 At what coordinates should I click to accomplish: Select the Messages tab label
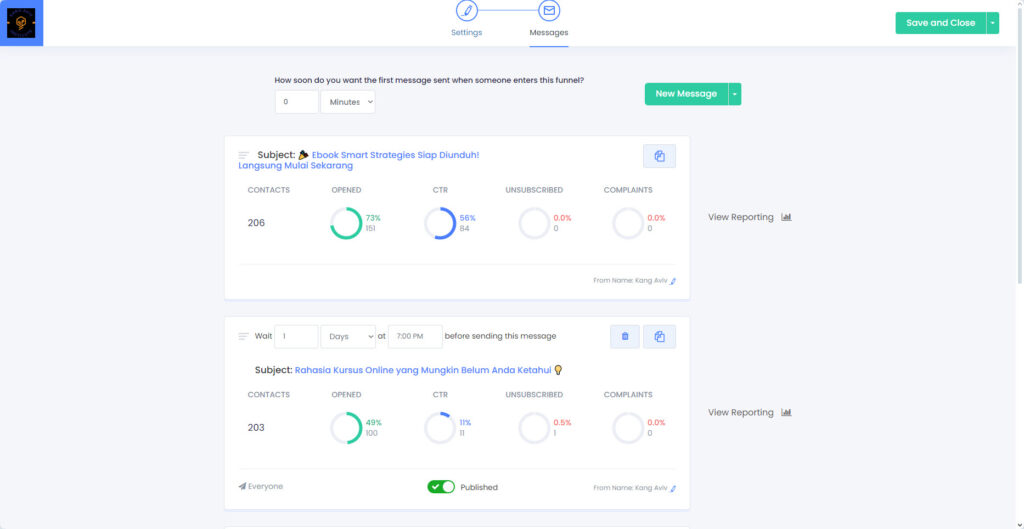coord(549,33)
